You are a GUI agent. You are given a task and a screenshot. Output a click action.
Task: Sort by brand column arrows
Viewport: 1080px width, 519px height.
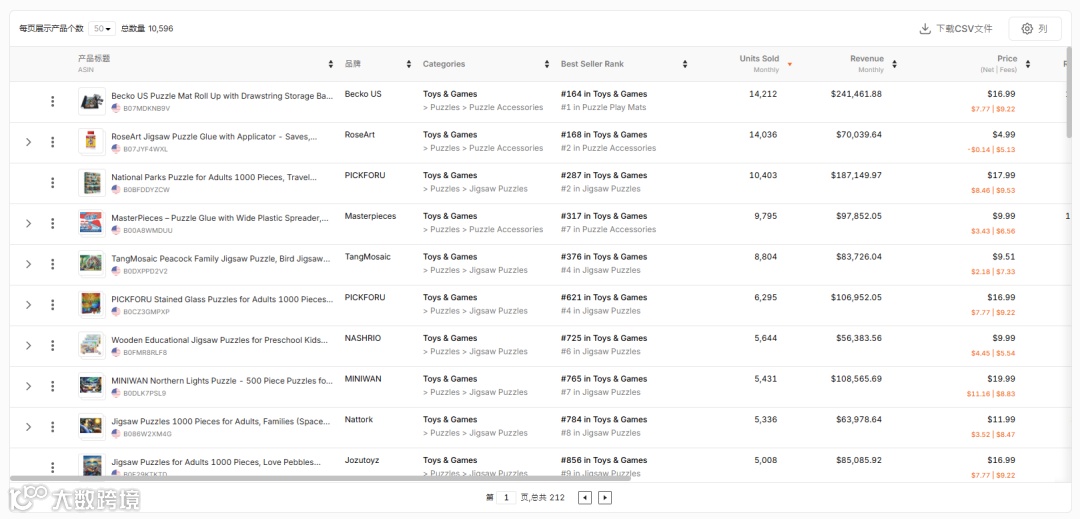click(409, 64)
